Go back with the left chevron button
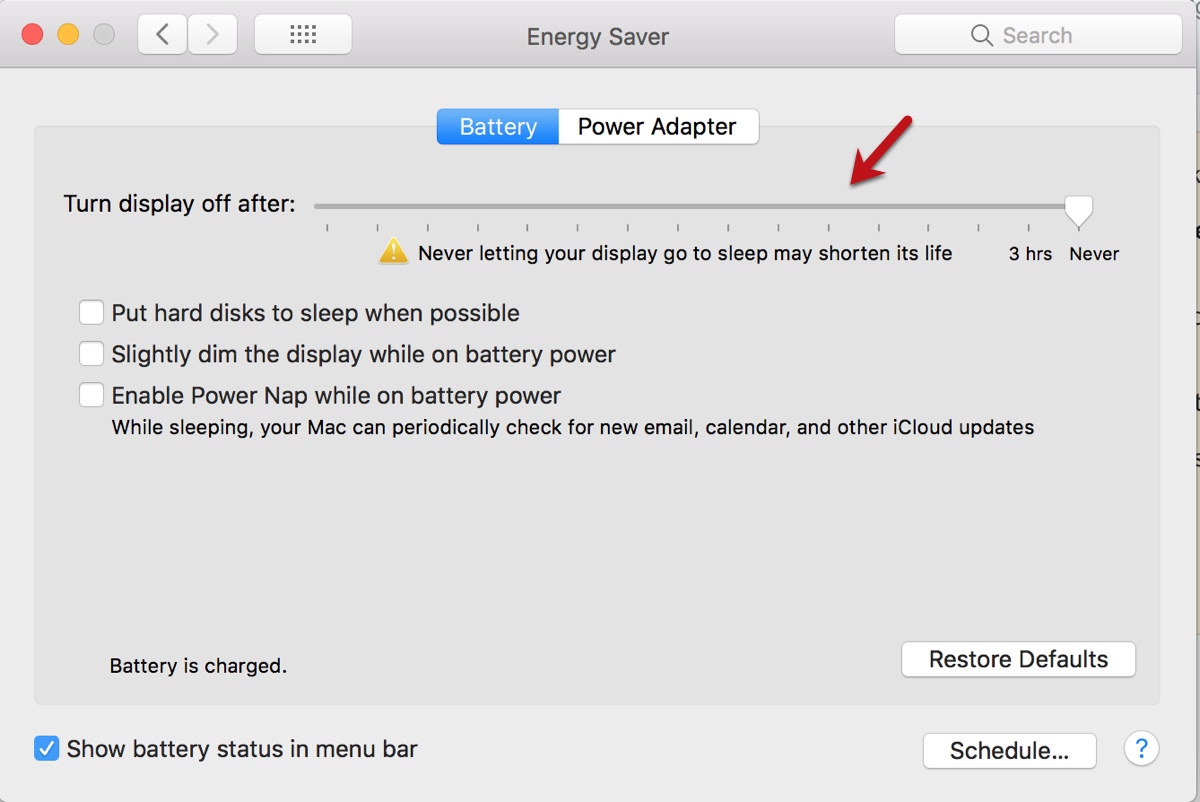 [x=162, y=35]
